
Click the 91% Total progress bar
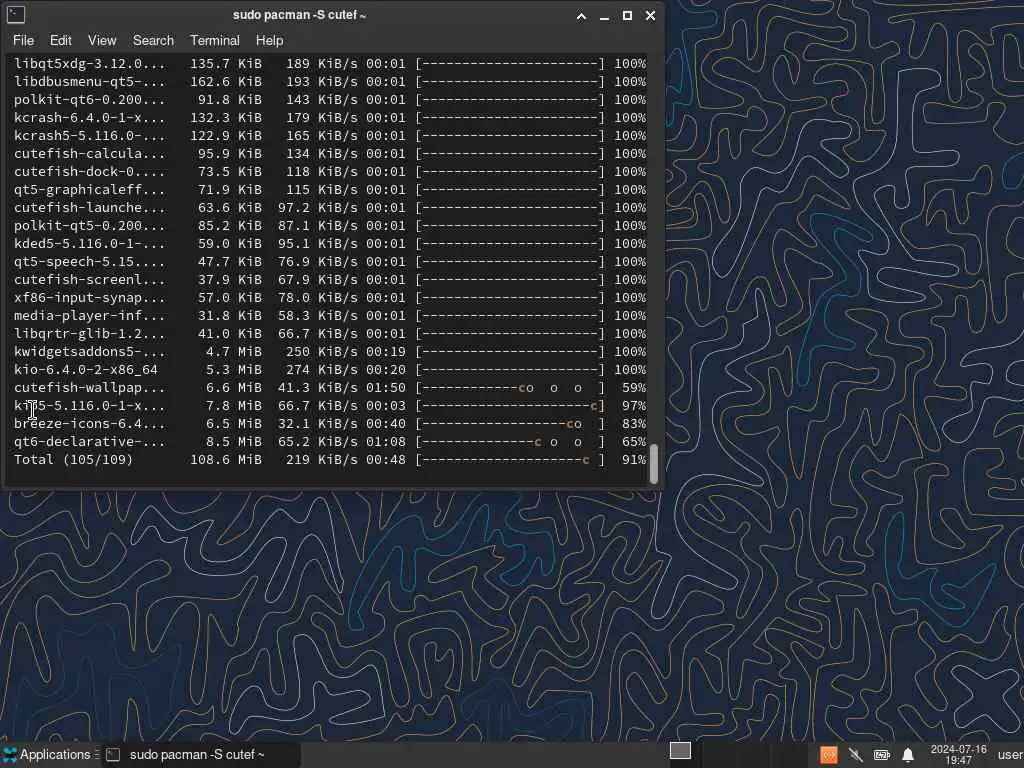point(510,460)
